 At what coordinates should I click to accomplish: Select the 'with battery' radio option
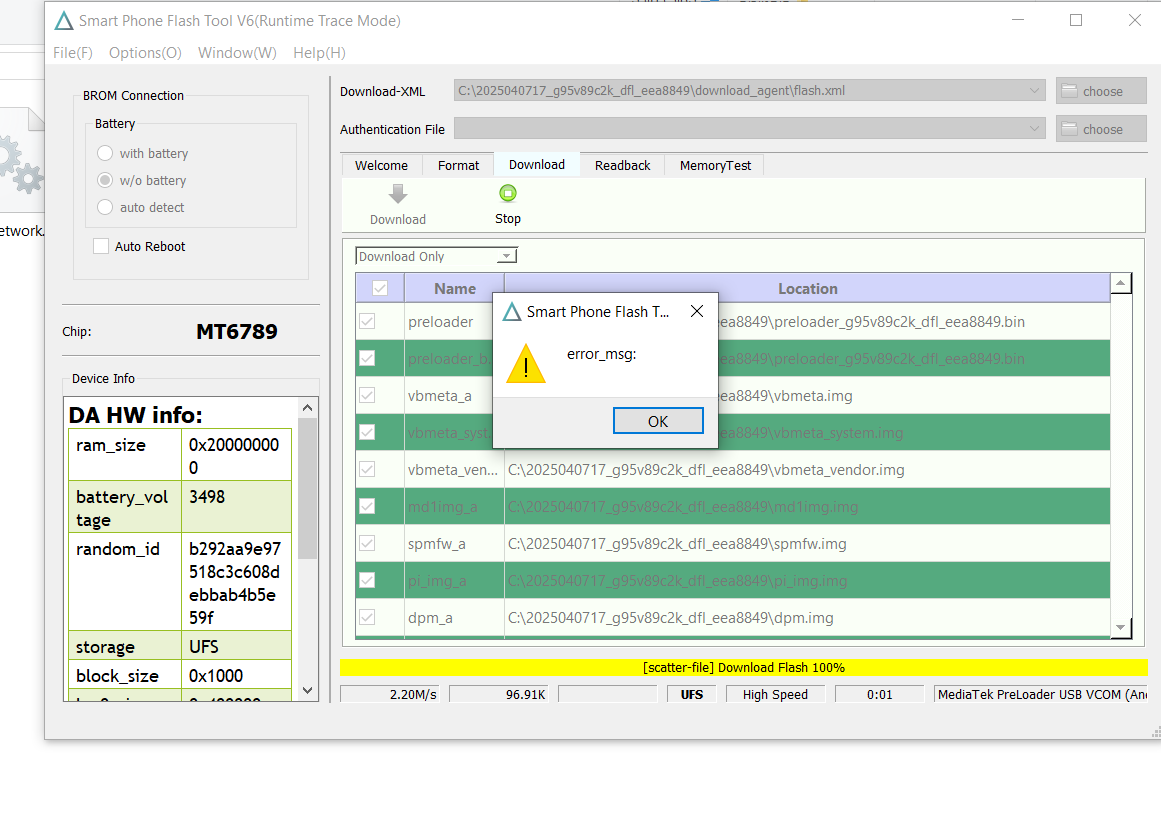point(105,153)
